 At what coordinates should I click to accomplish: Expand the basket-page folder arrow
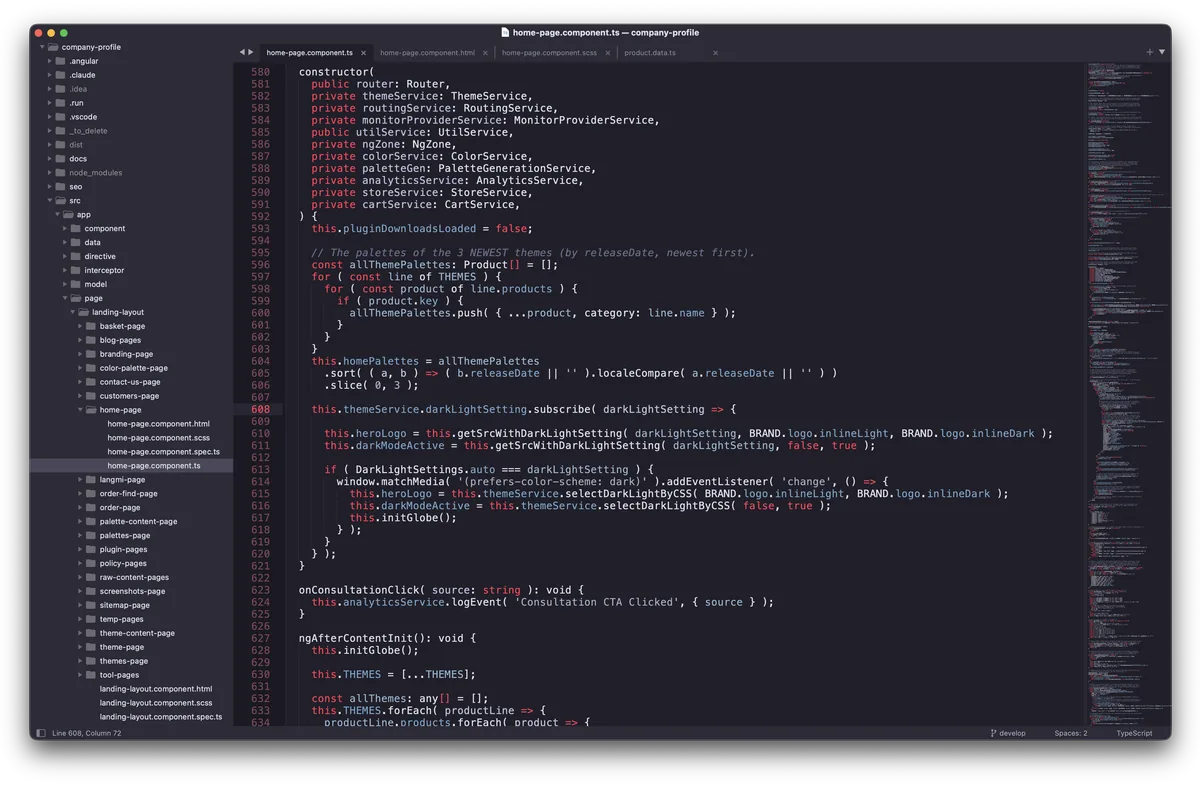80,326
